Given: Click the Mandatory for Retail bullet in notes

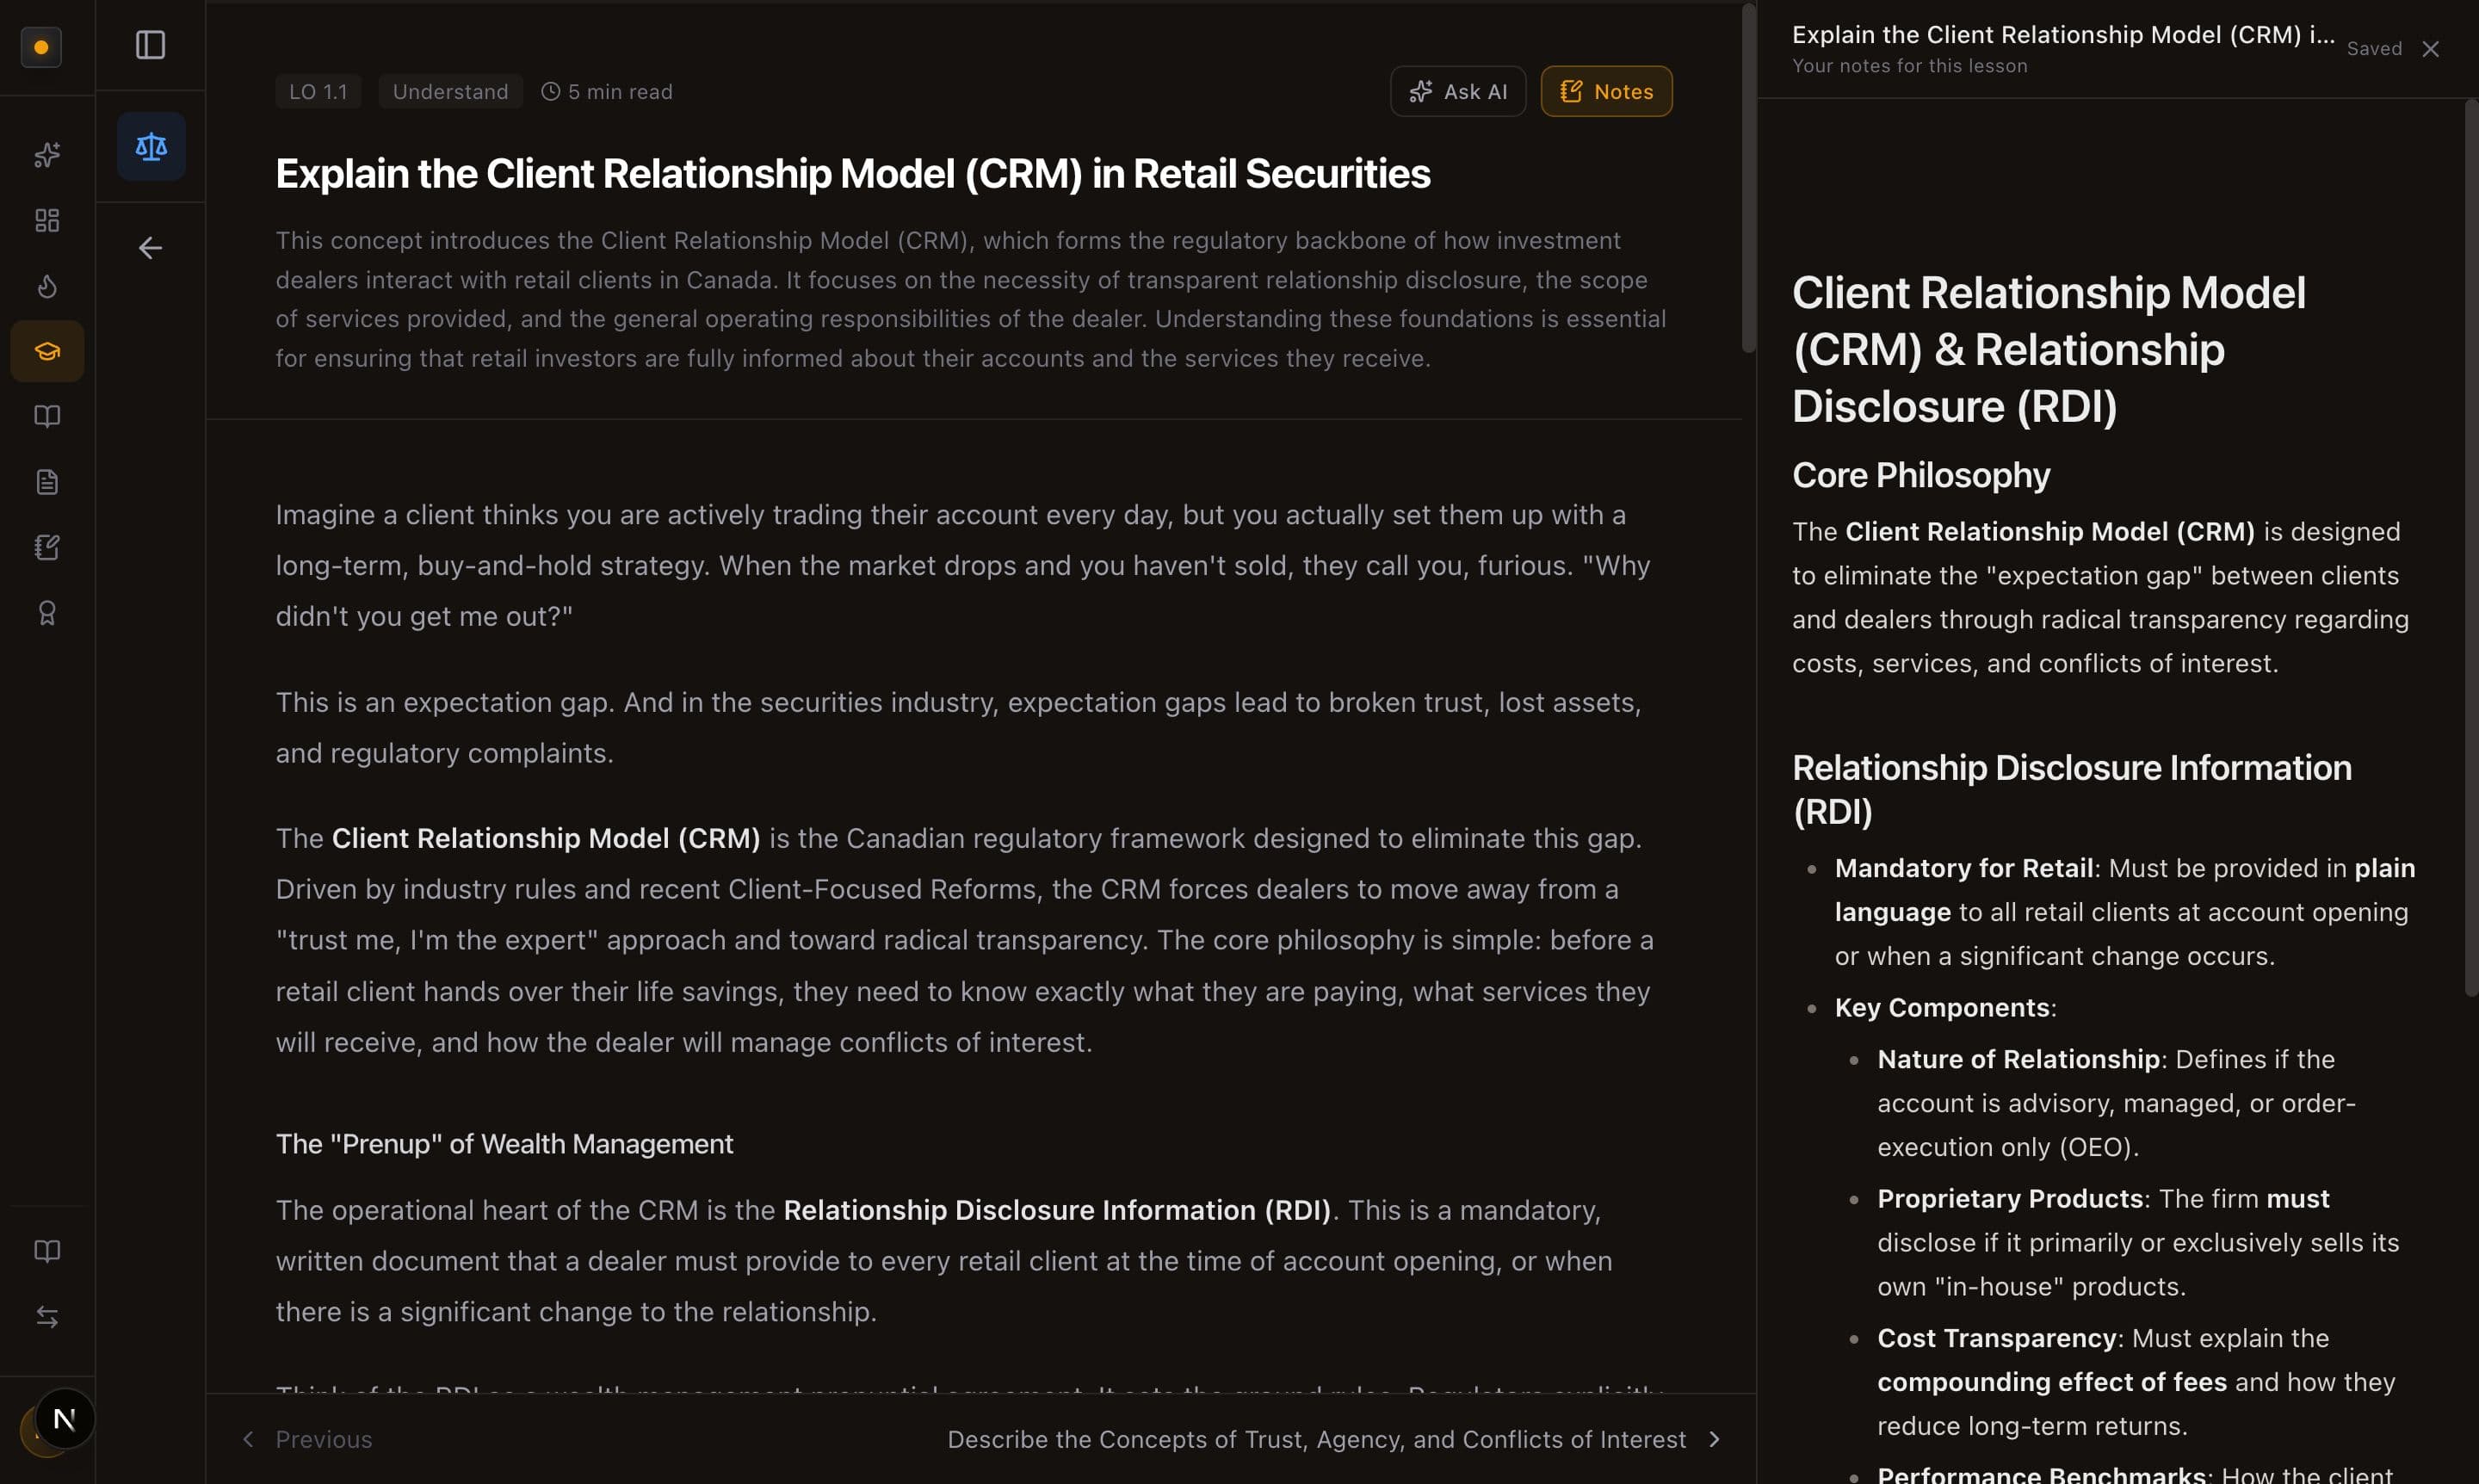Looking at the screenshot, I should 2124,912.
